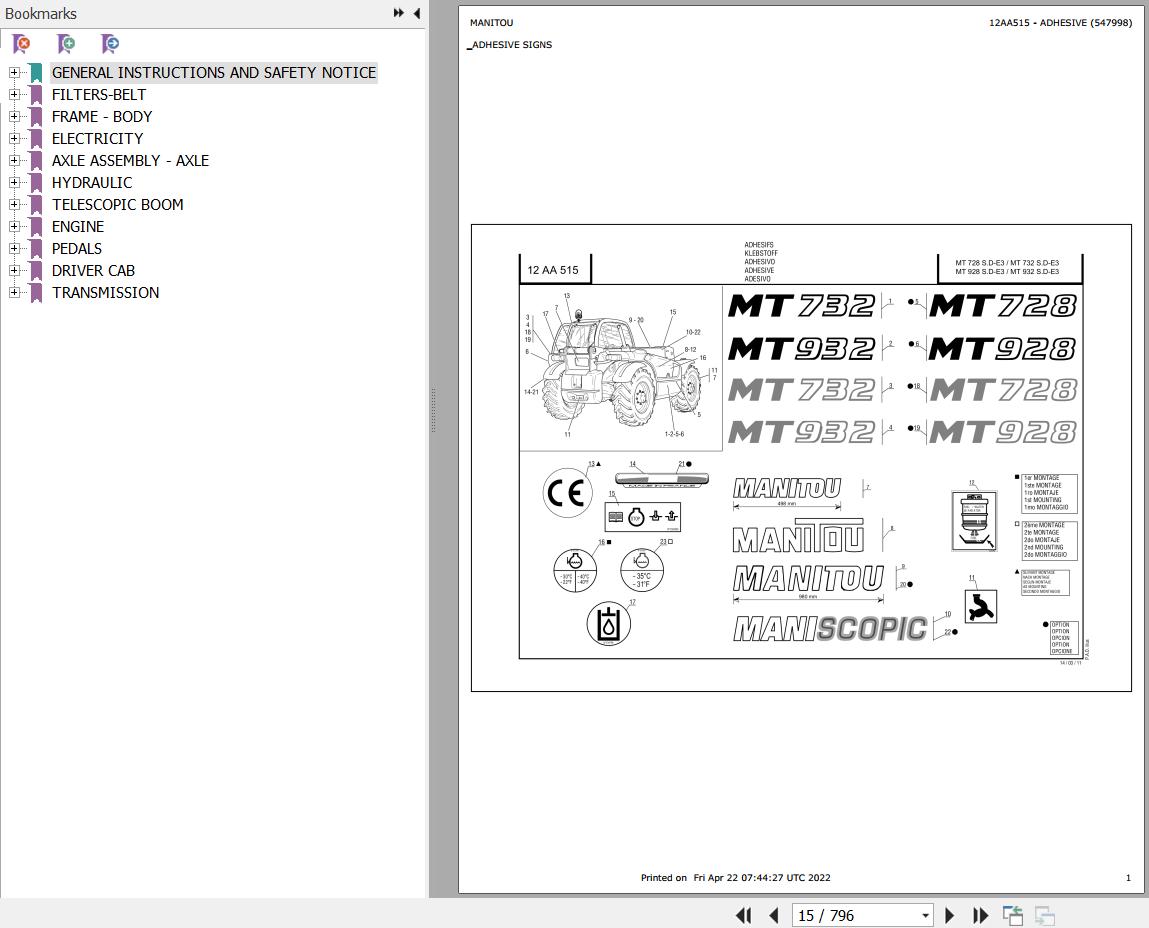Click the '12 AA 515' label in the diagram
The height and width of the screenshot is (928, 1149).
click(x=553, y=270)
